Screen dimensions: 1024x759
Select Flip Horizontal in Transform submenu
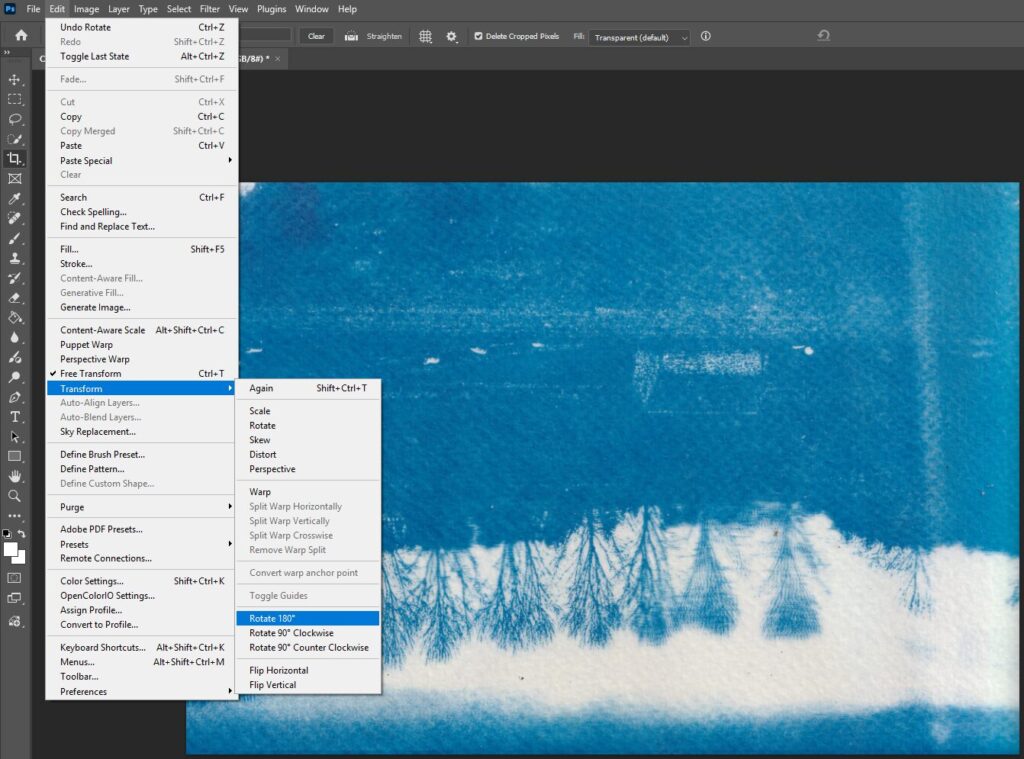coord(278,670)
